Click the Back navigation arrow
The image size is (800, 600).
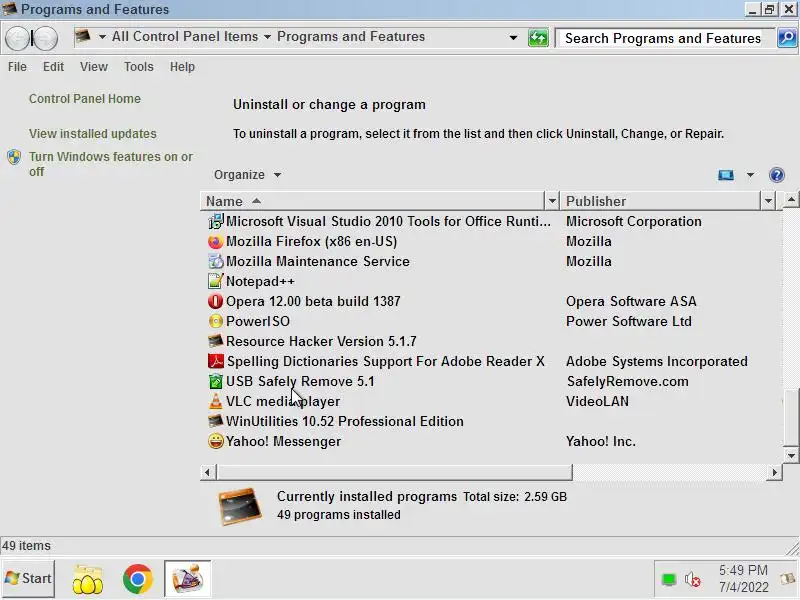17,38
